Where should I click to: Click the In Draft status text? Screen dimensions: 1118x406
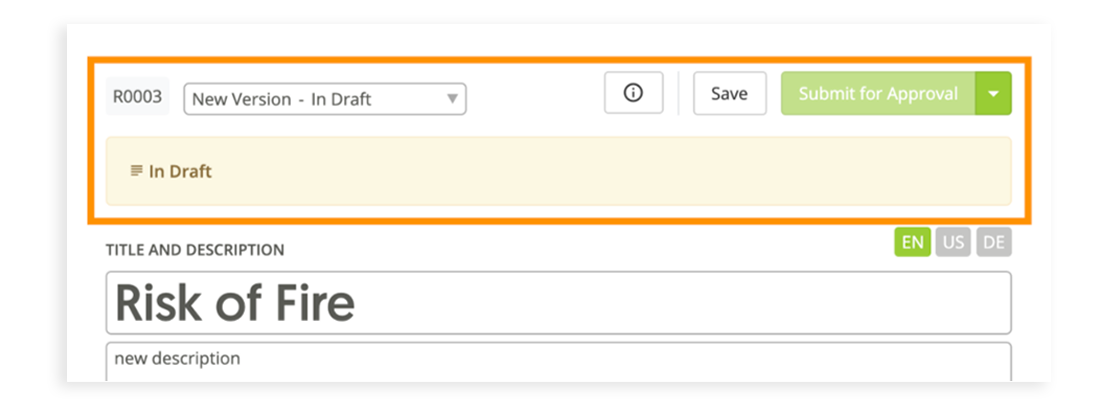pyautogui.click(x=180, y=171)
